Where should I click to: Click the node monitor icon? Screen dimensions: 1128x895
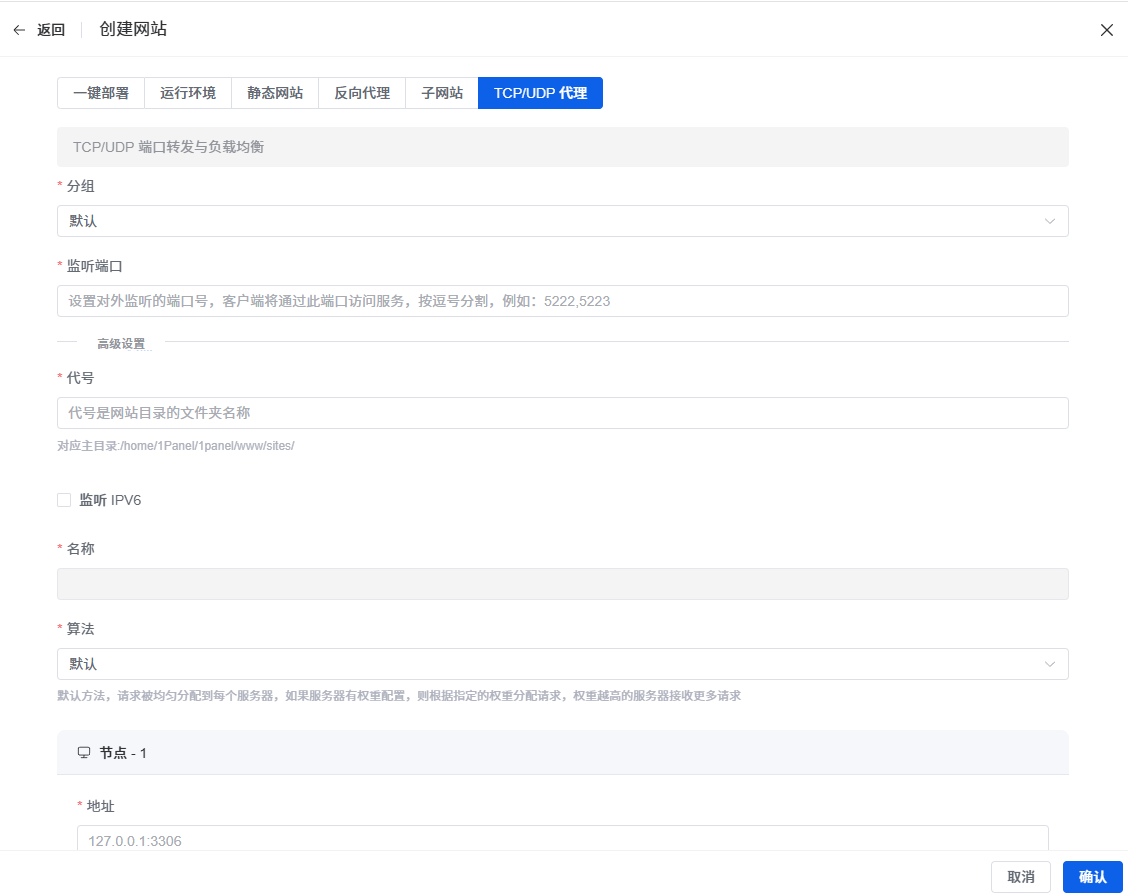click(x=84, y=752)
